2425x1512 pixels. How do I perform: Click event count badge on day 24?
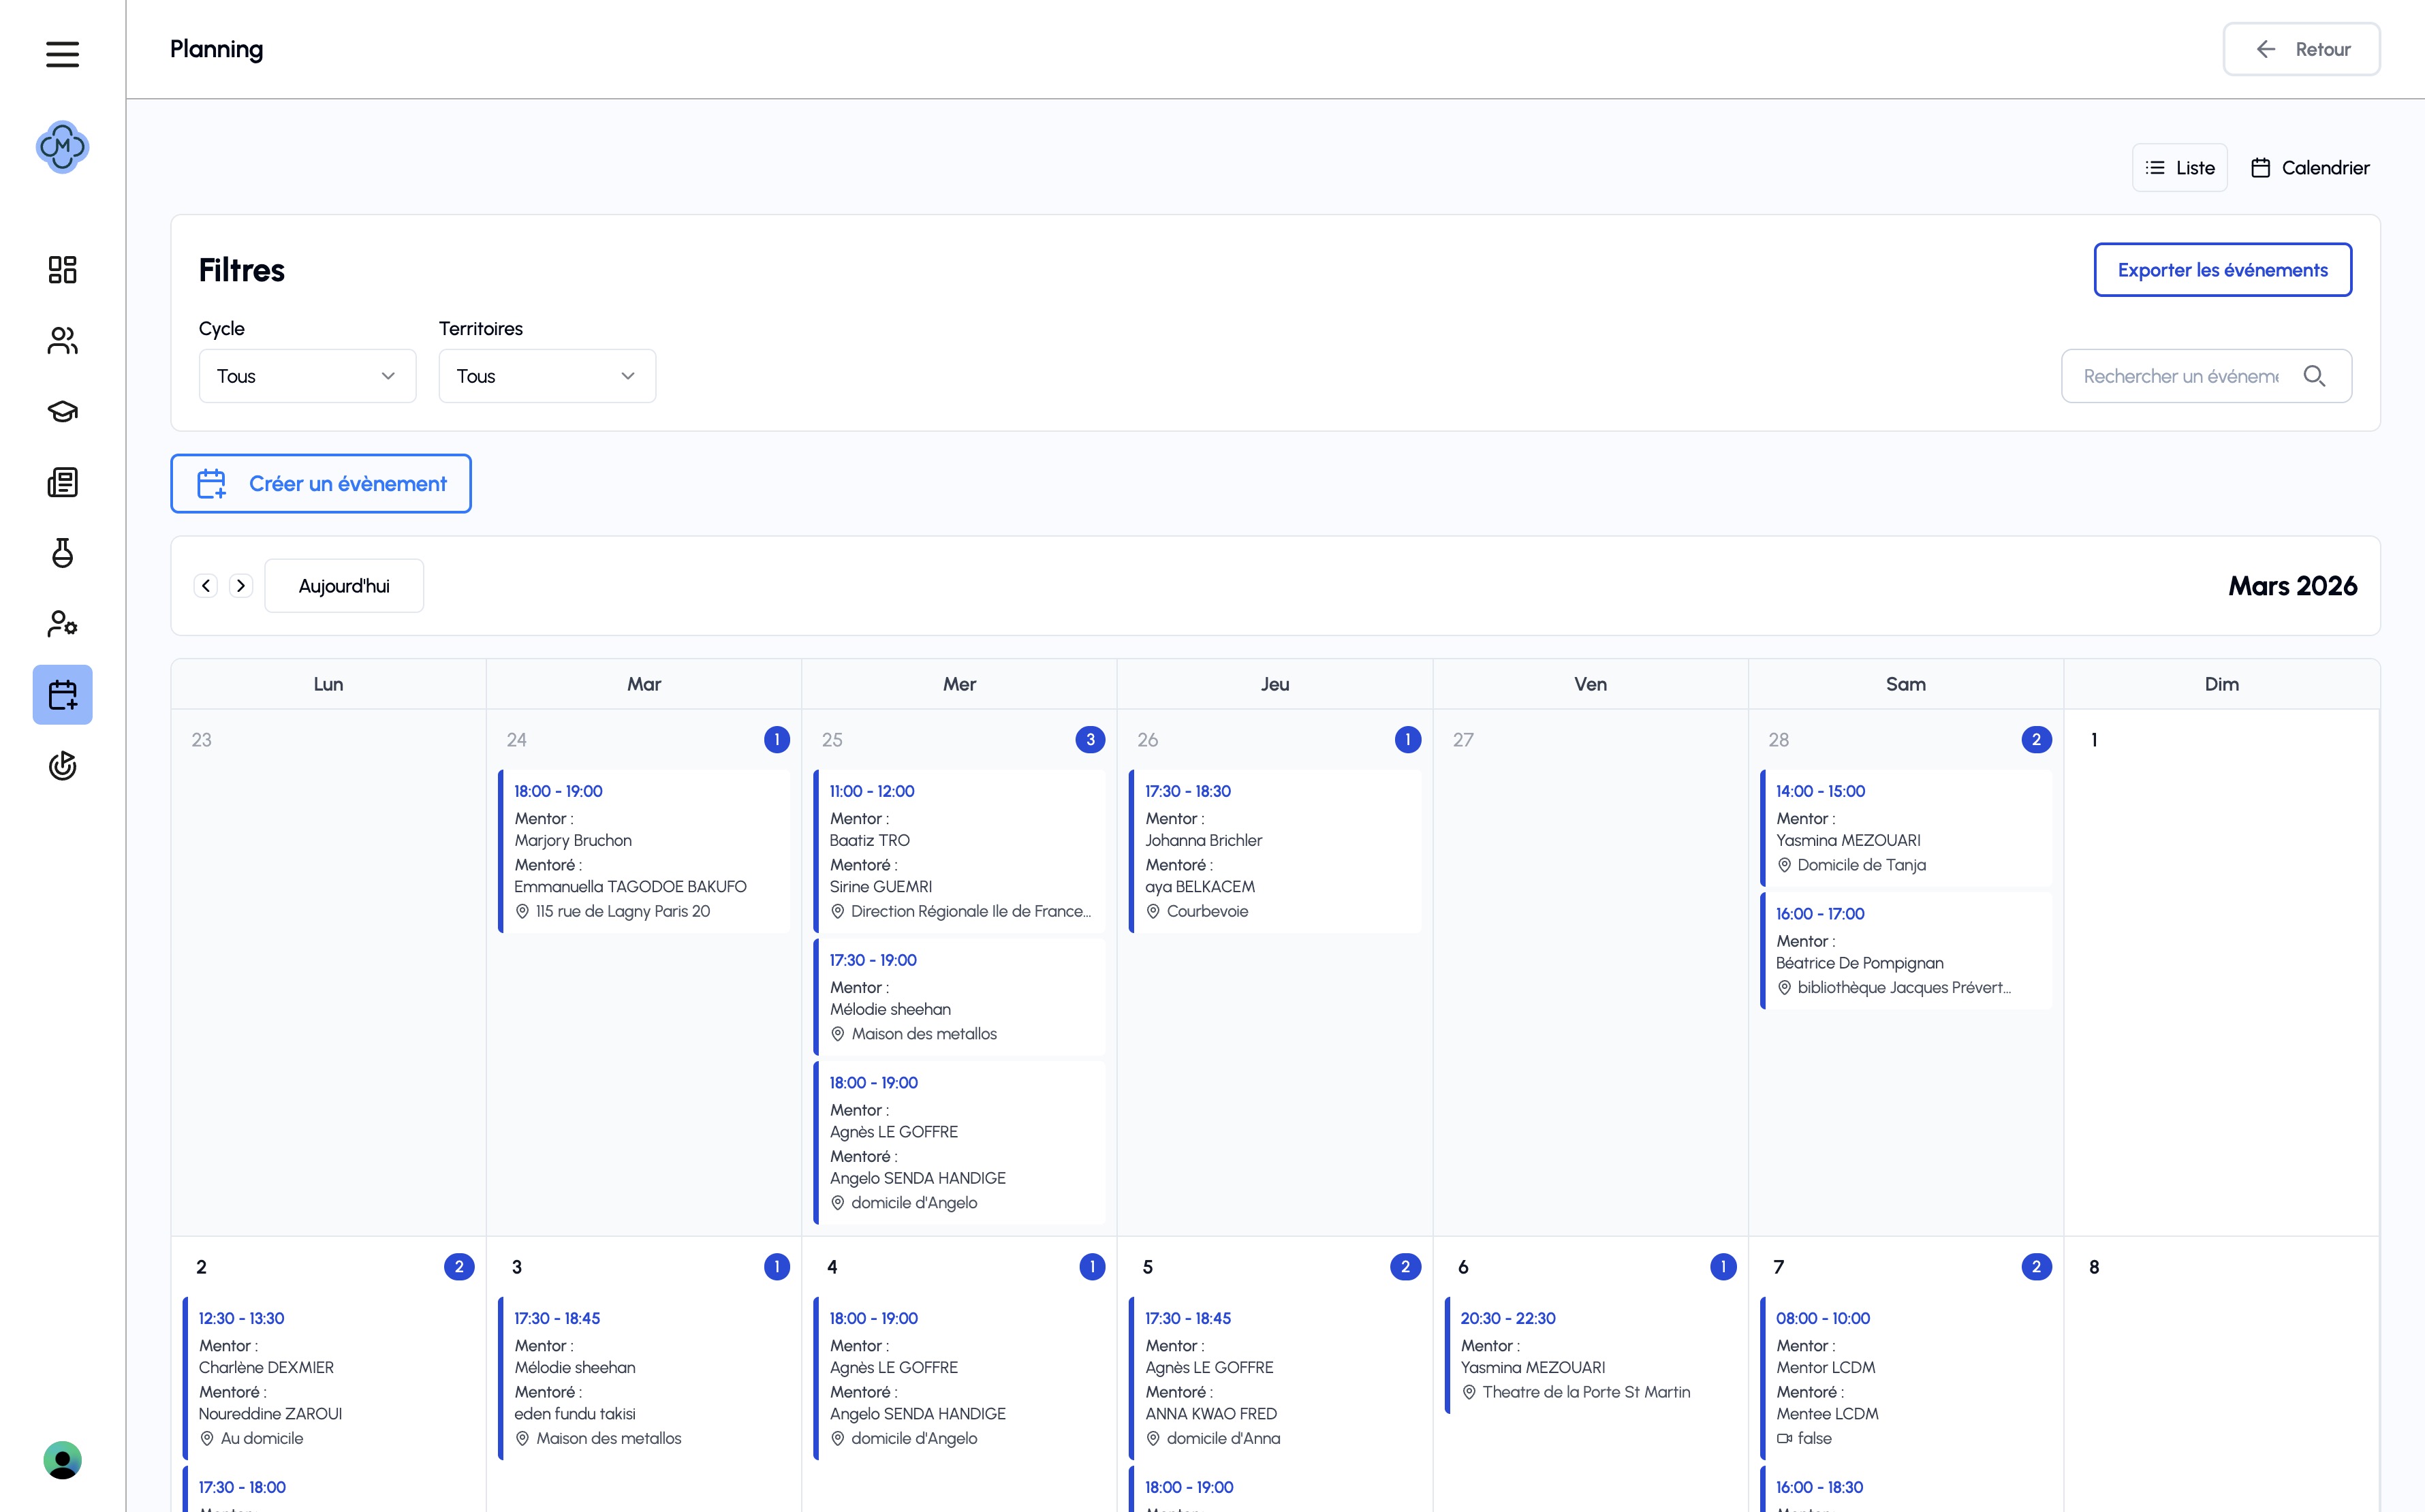[x=777, y=740]
